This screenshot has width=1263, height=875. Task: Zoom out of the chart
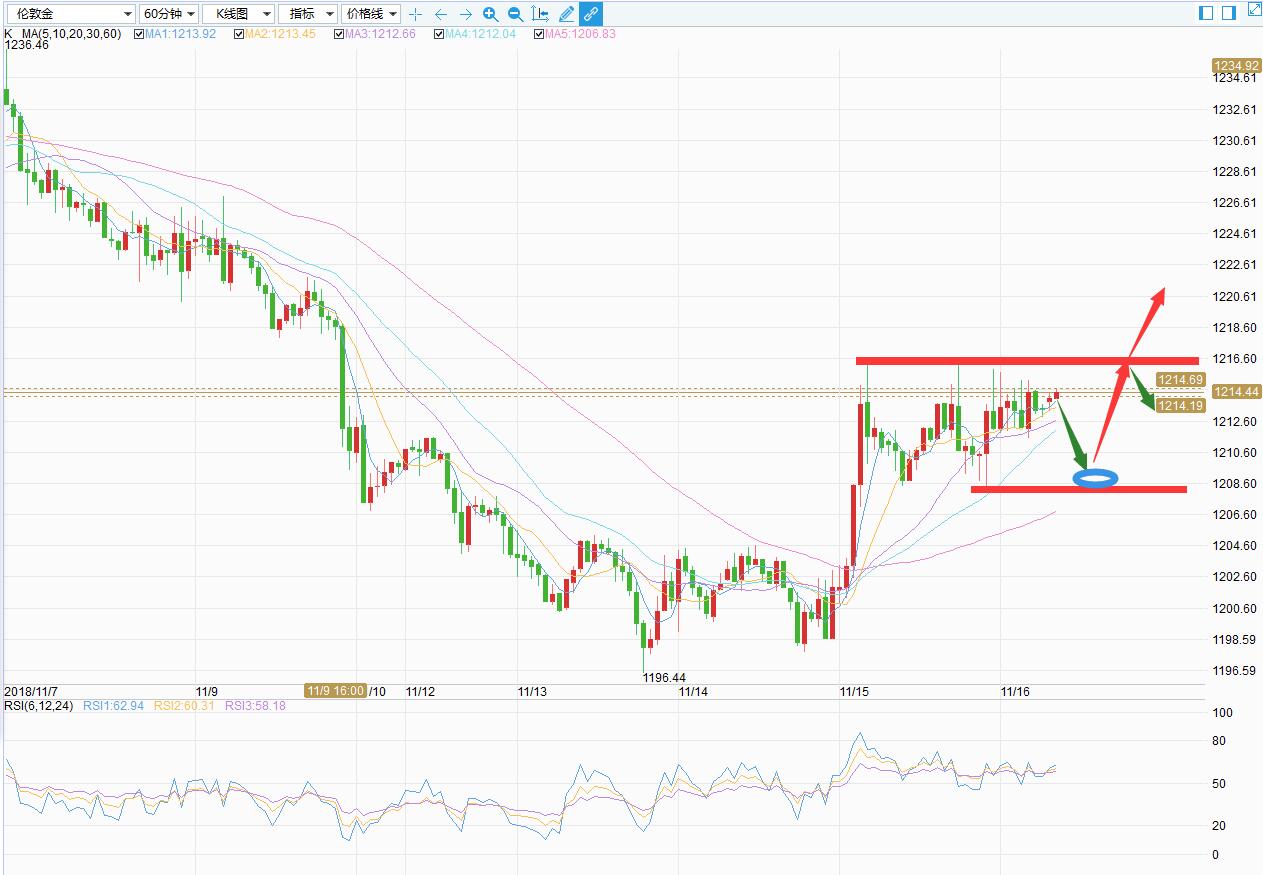[515, 14]
